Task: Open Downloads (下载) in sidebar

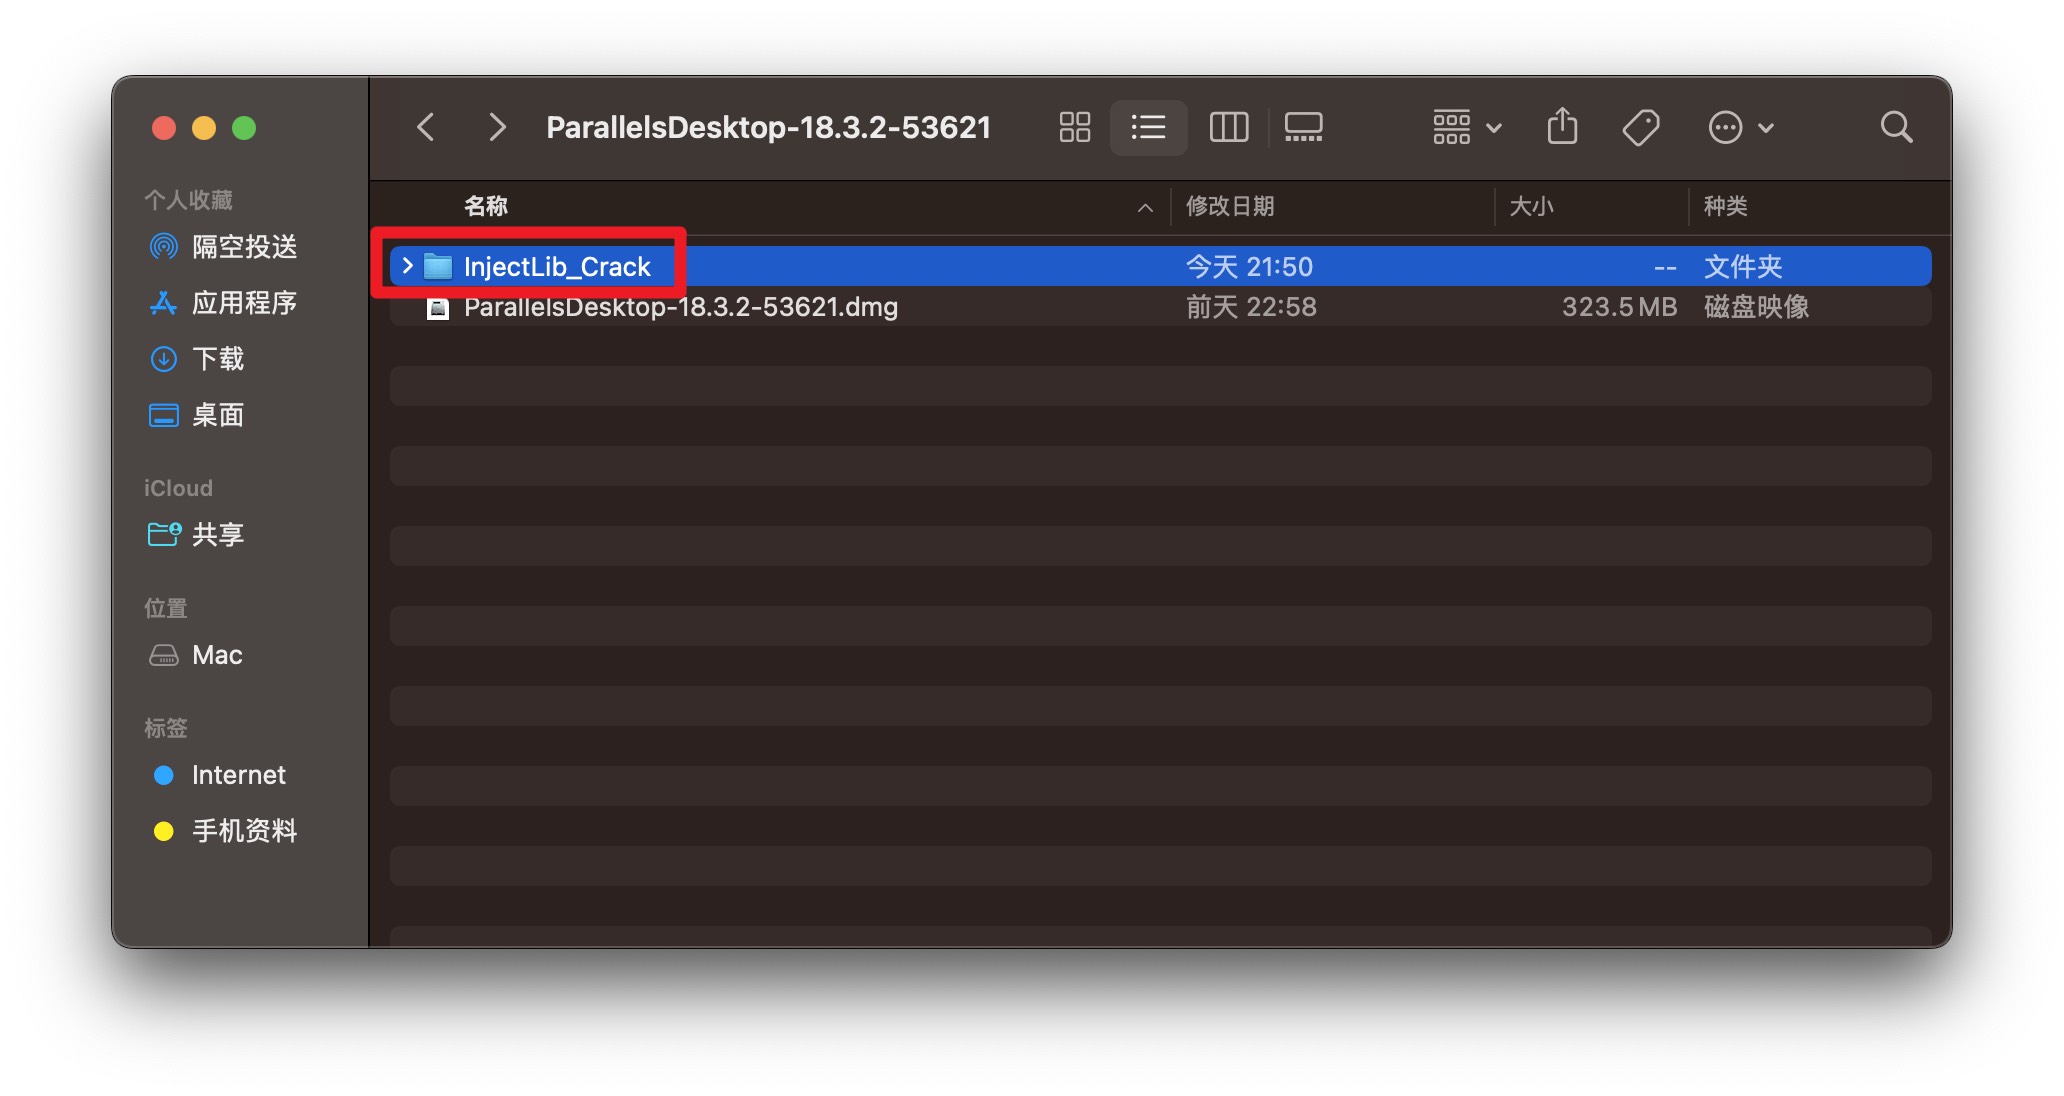Action: [x=217, y=359]
